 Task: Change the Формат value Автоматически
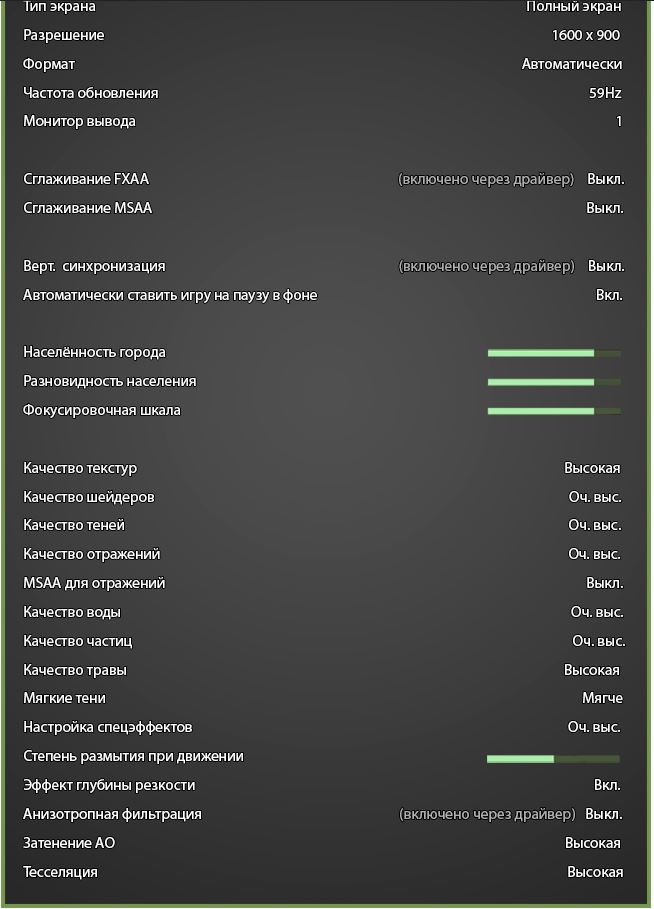click(572, 65)
